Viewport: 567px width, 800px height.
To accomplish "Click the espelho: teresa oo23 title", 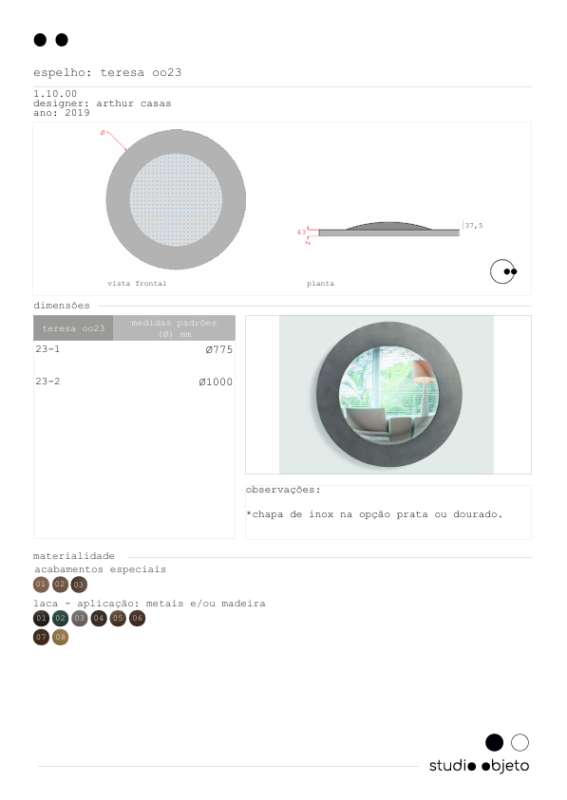I will (107, 72).
